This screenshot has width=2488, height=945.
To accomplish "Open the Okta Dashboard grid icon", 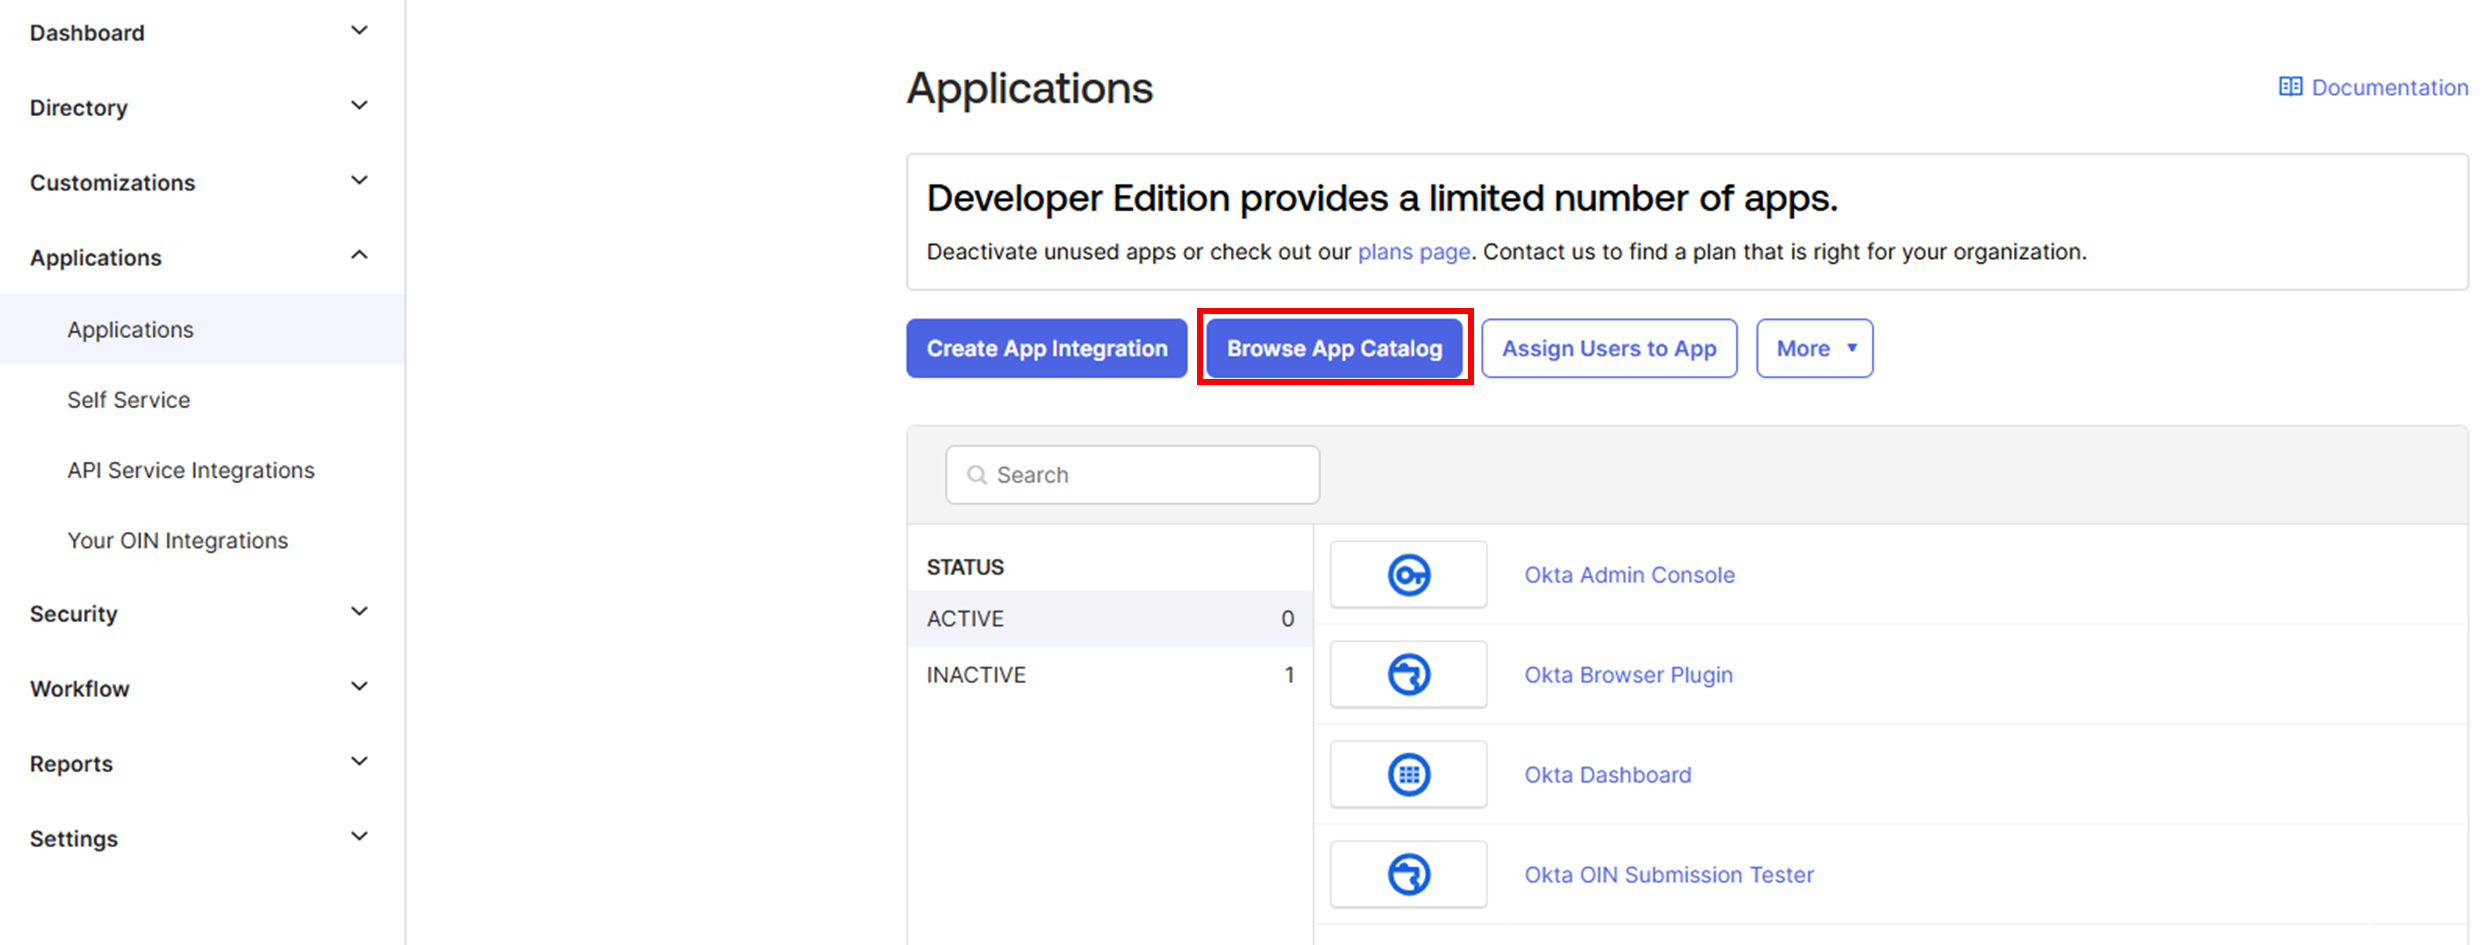I will 1408,775.
